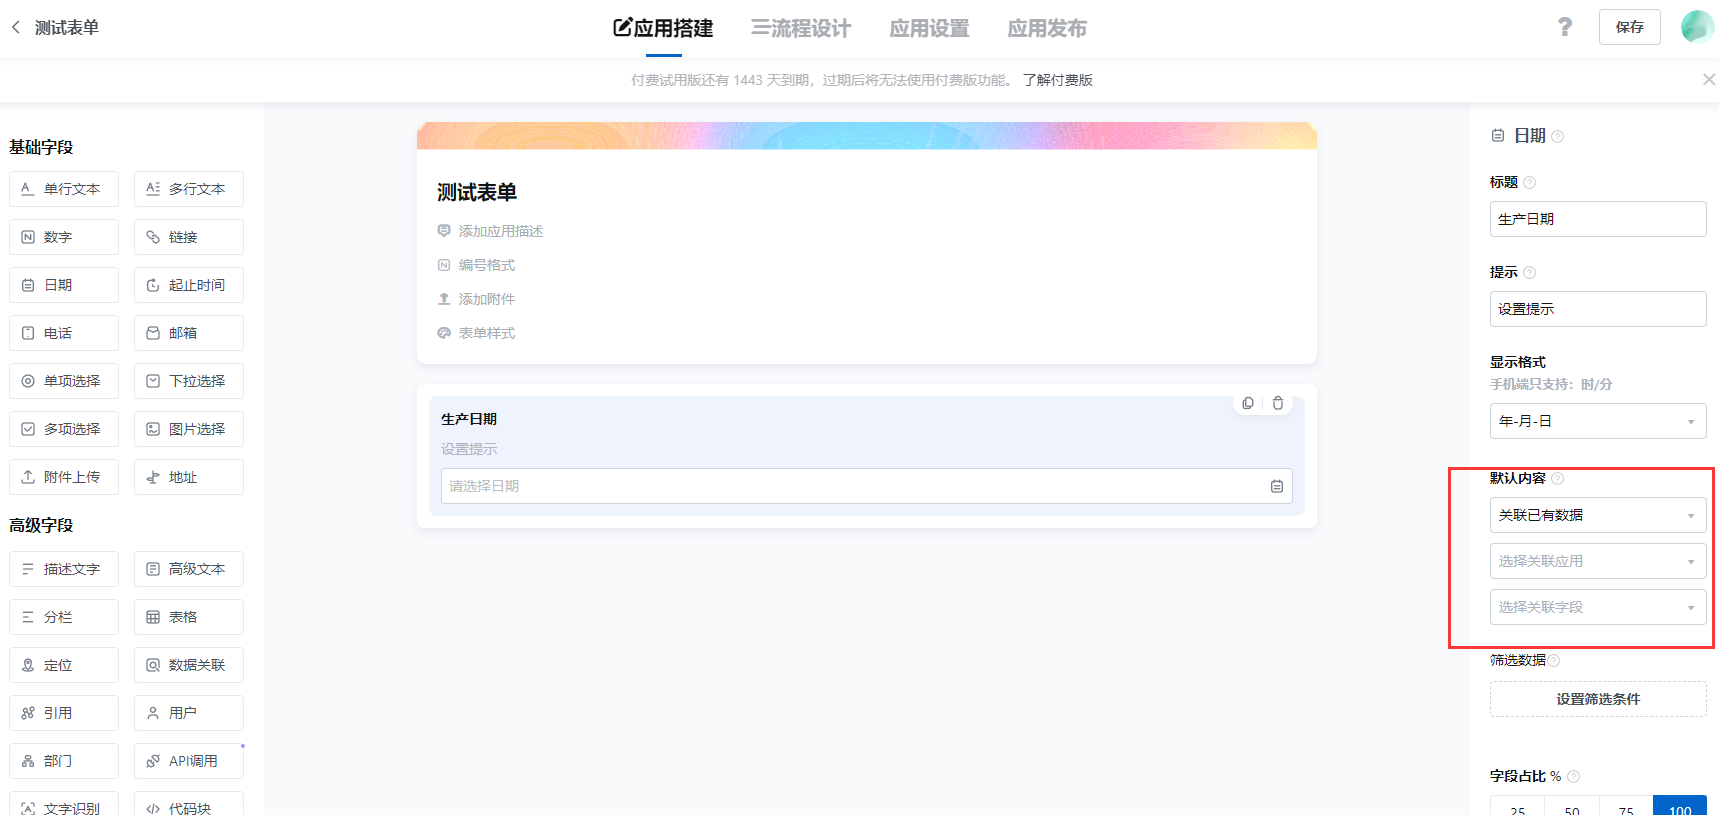
Task: Add a 表格 field
Action: coord(189,617)
